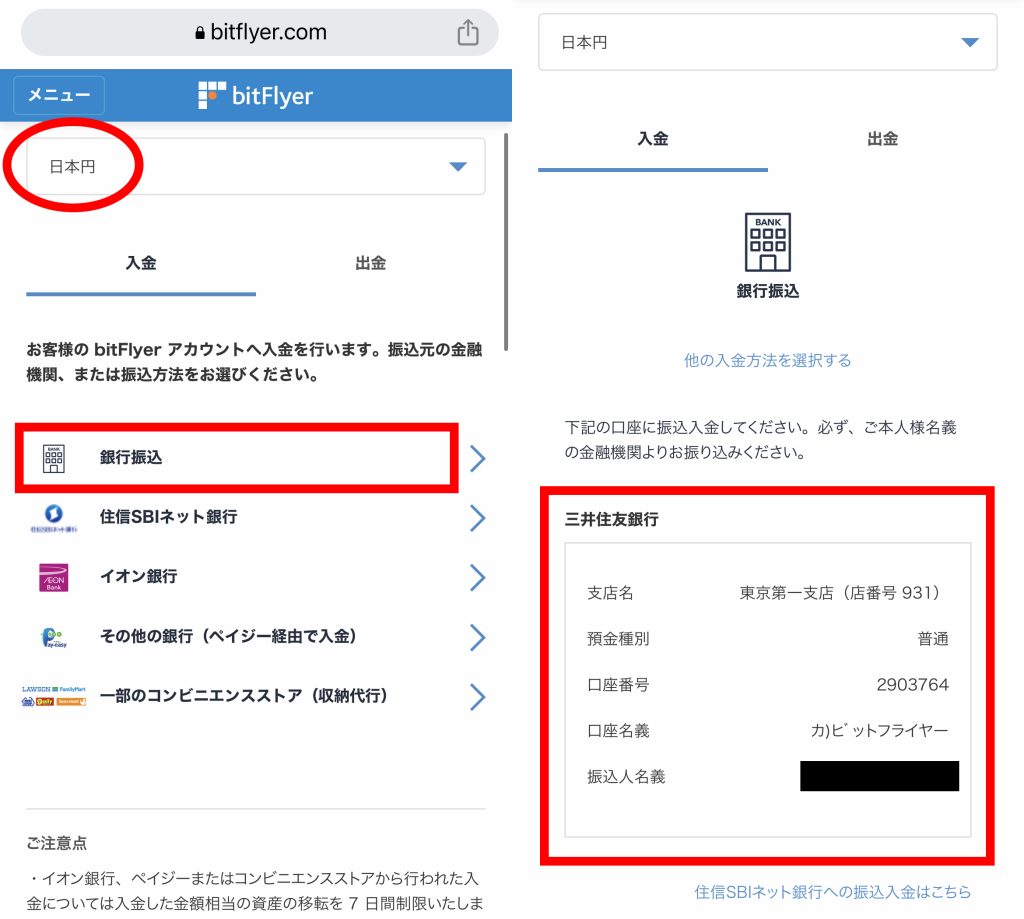Image resolution: width=1024 pixels, height=919 pixels.
Task: Open 住信SBIネット銀行への振込入金はこちら link
Action: (832, 892)
